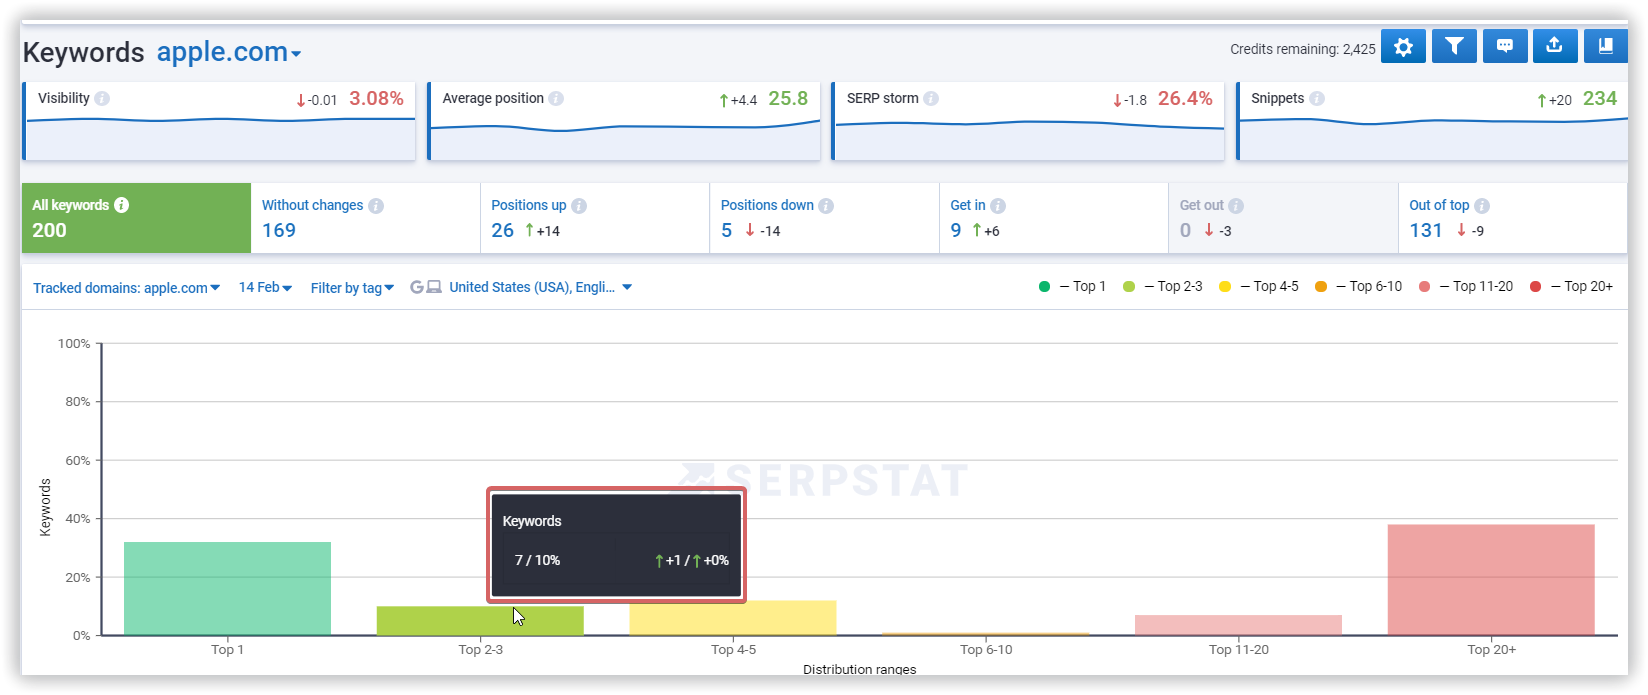
Task: Open the Snippets metric card
Action: [1432, 121]
